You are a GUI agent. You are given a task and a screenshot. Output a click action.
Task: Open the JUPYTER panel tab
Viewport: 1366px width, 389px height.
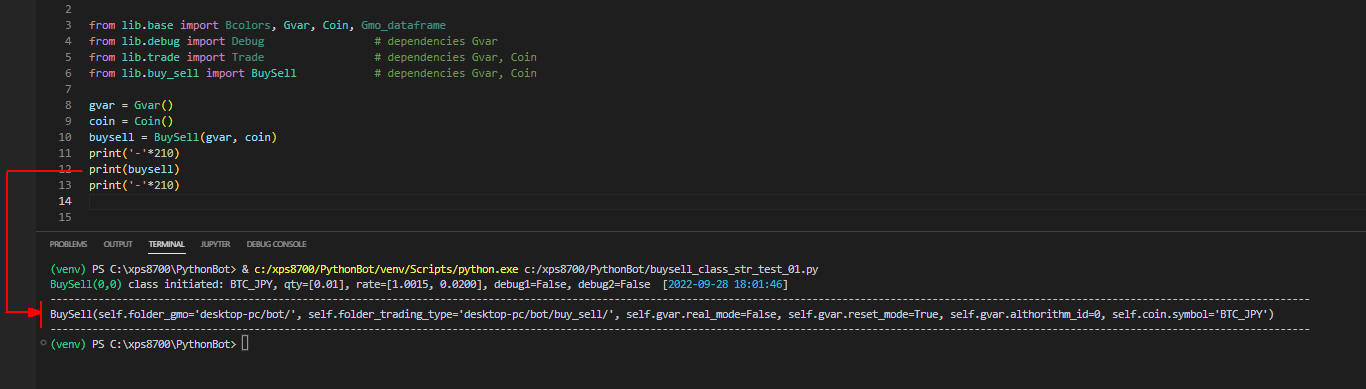click(x=215, y=244)
